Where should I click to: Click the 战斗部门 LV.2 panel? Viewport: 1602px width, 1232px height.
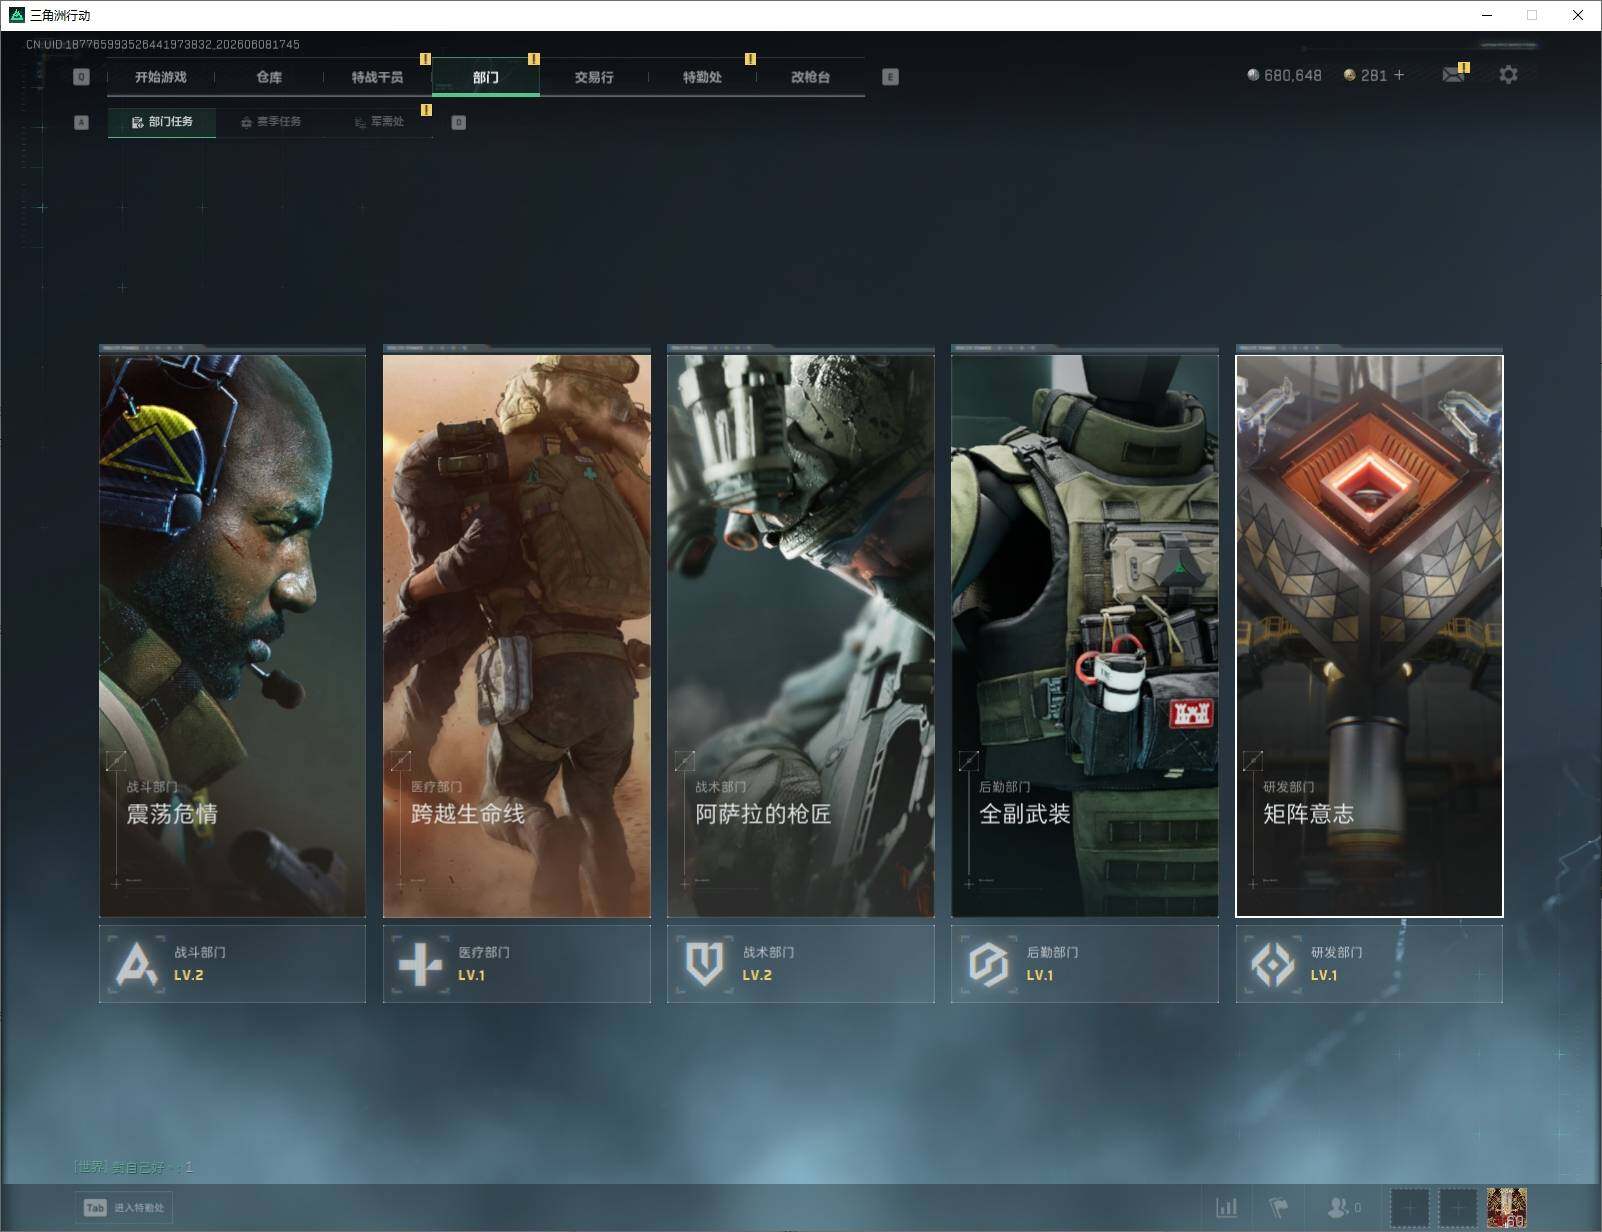pos(232,964)
